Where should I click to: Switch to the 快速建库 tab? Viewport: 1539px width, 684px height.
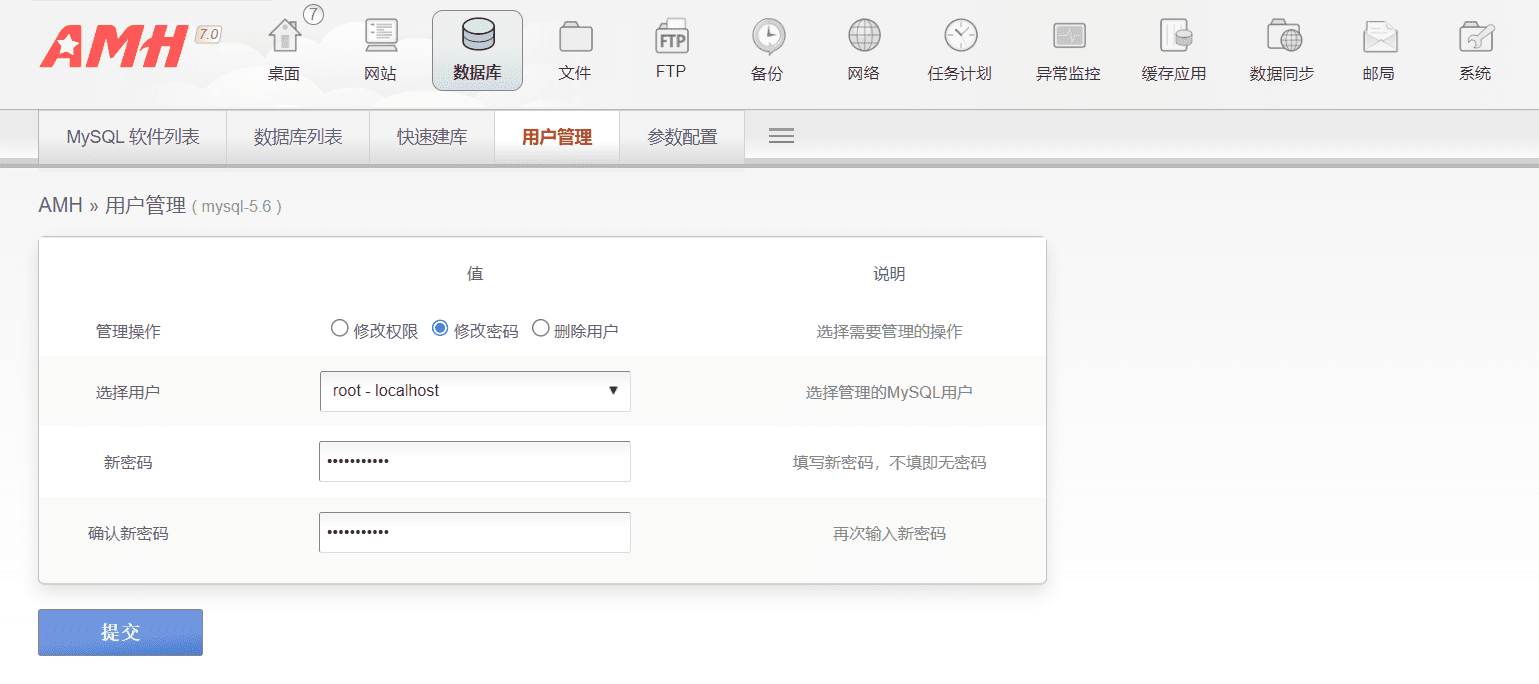coord(432,136)
